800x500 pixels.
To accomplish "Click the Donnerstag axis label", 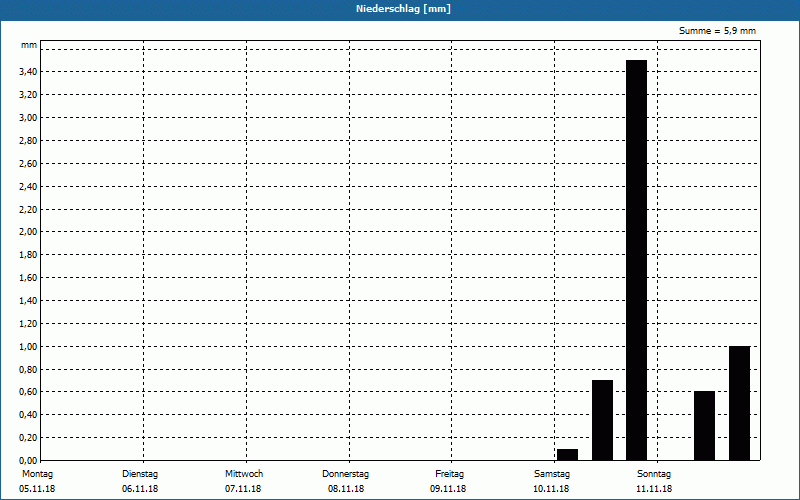I will pos(345,474).
